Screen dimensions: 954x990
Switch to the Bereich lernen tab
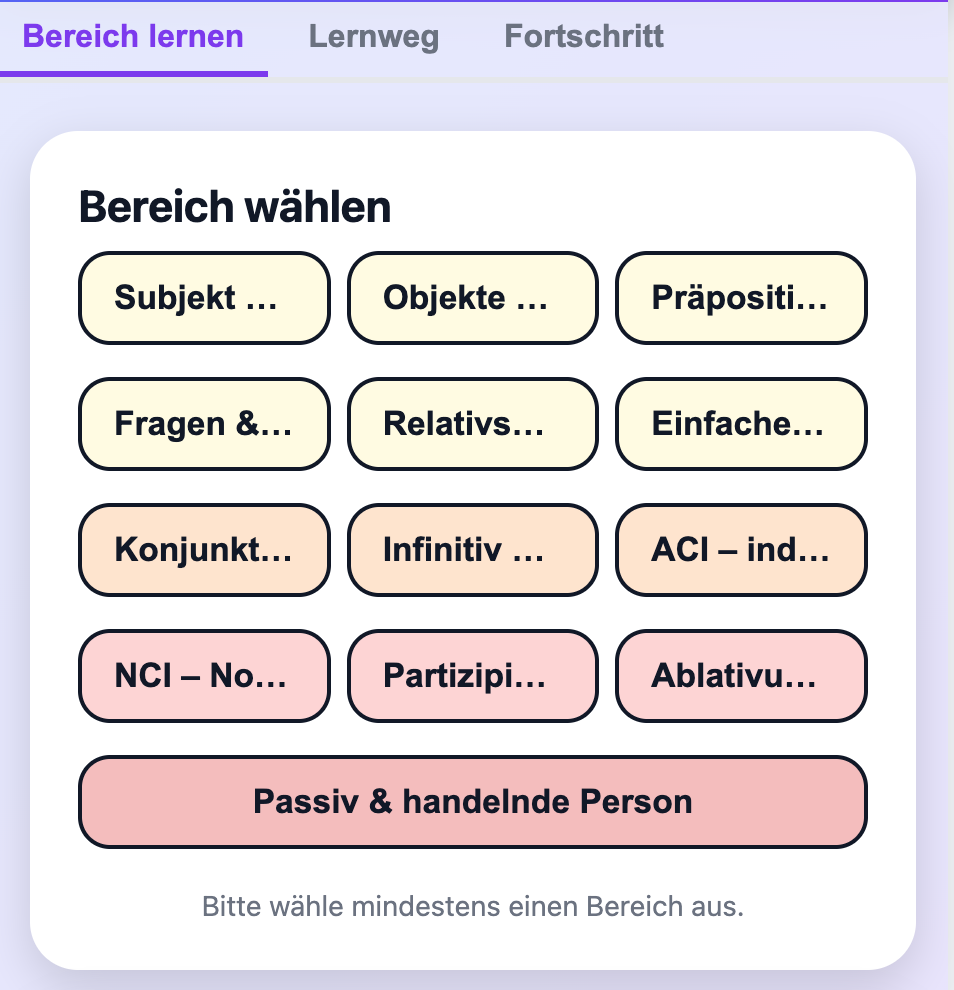(x=133, y=37)
